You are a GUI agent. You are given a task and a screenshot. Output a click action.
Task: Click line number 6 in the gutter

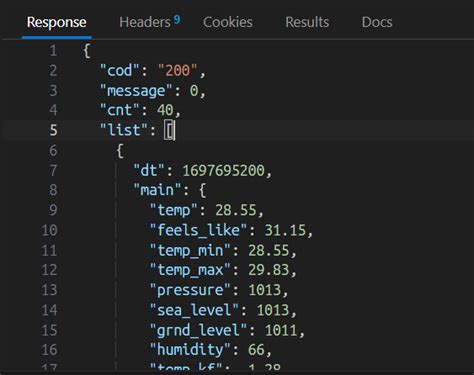coord(53,150)
